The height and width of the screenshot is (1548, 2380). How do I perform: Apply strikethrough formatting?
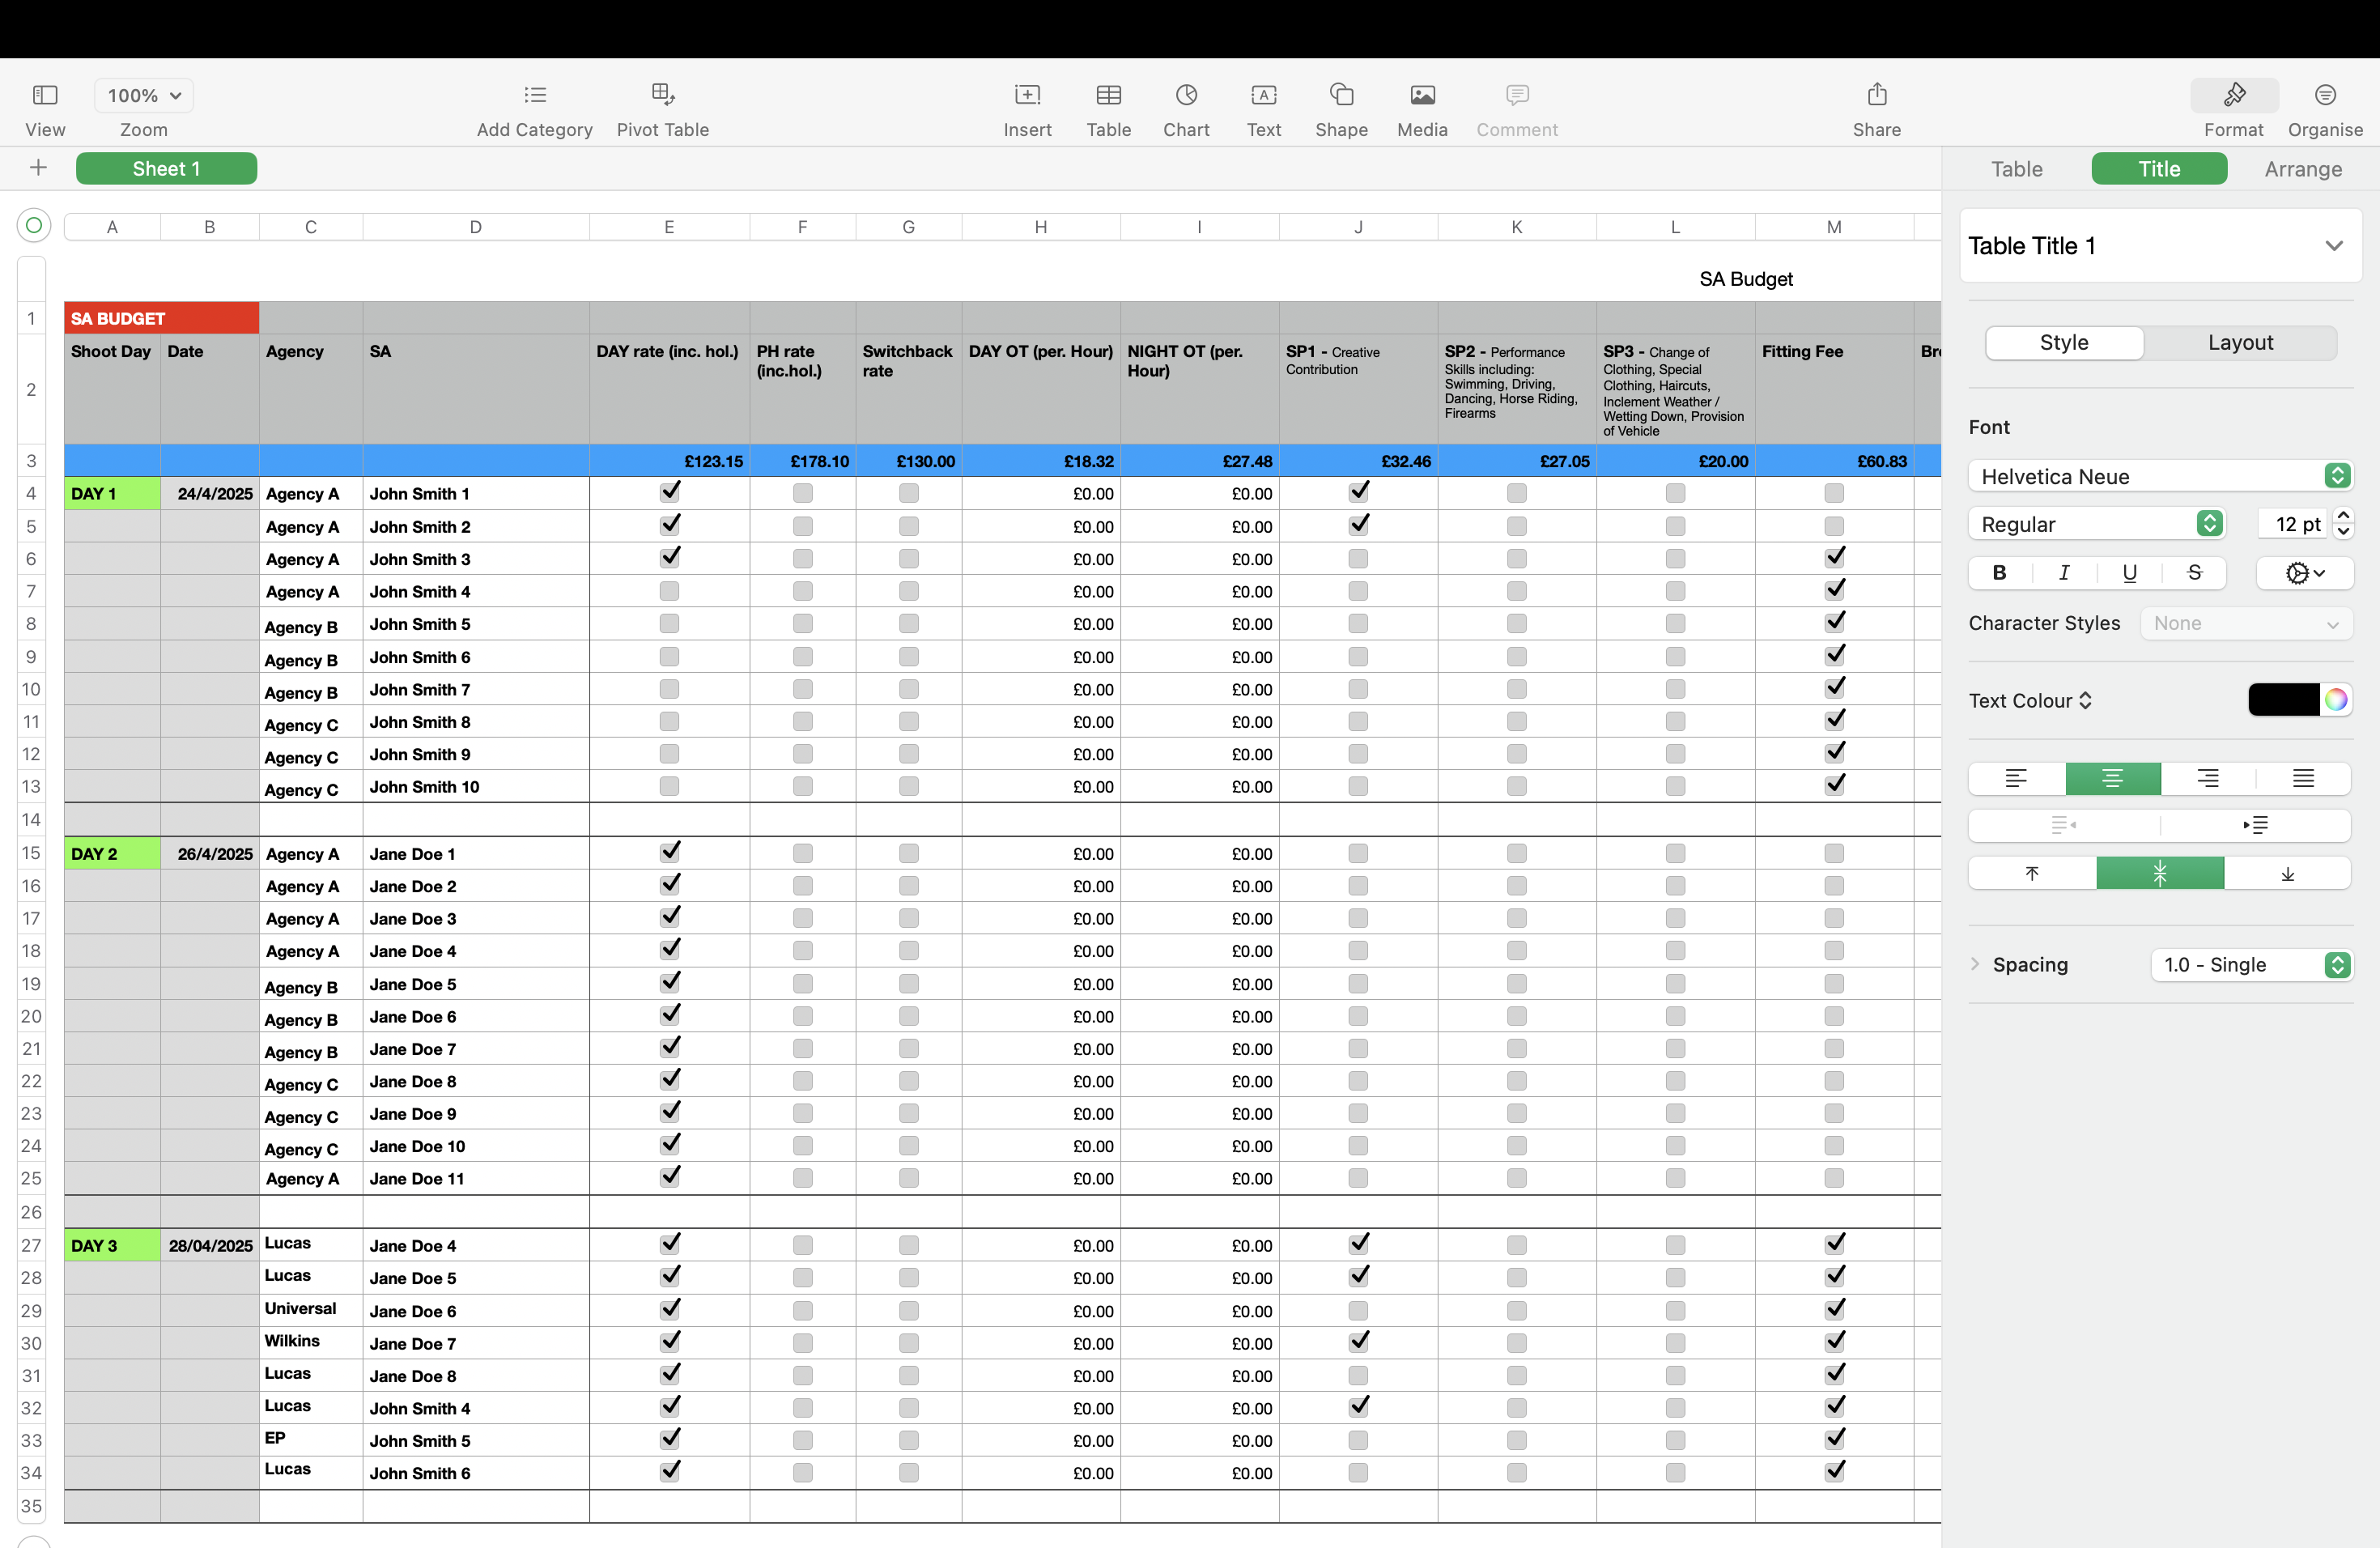2194,573
